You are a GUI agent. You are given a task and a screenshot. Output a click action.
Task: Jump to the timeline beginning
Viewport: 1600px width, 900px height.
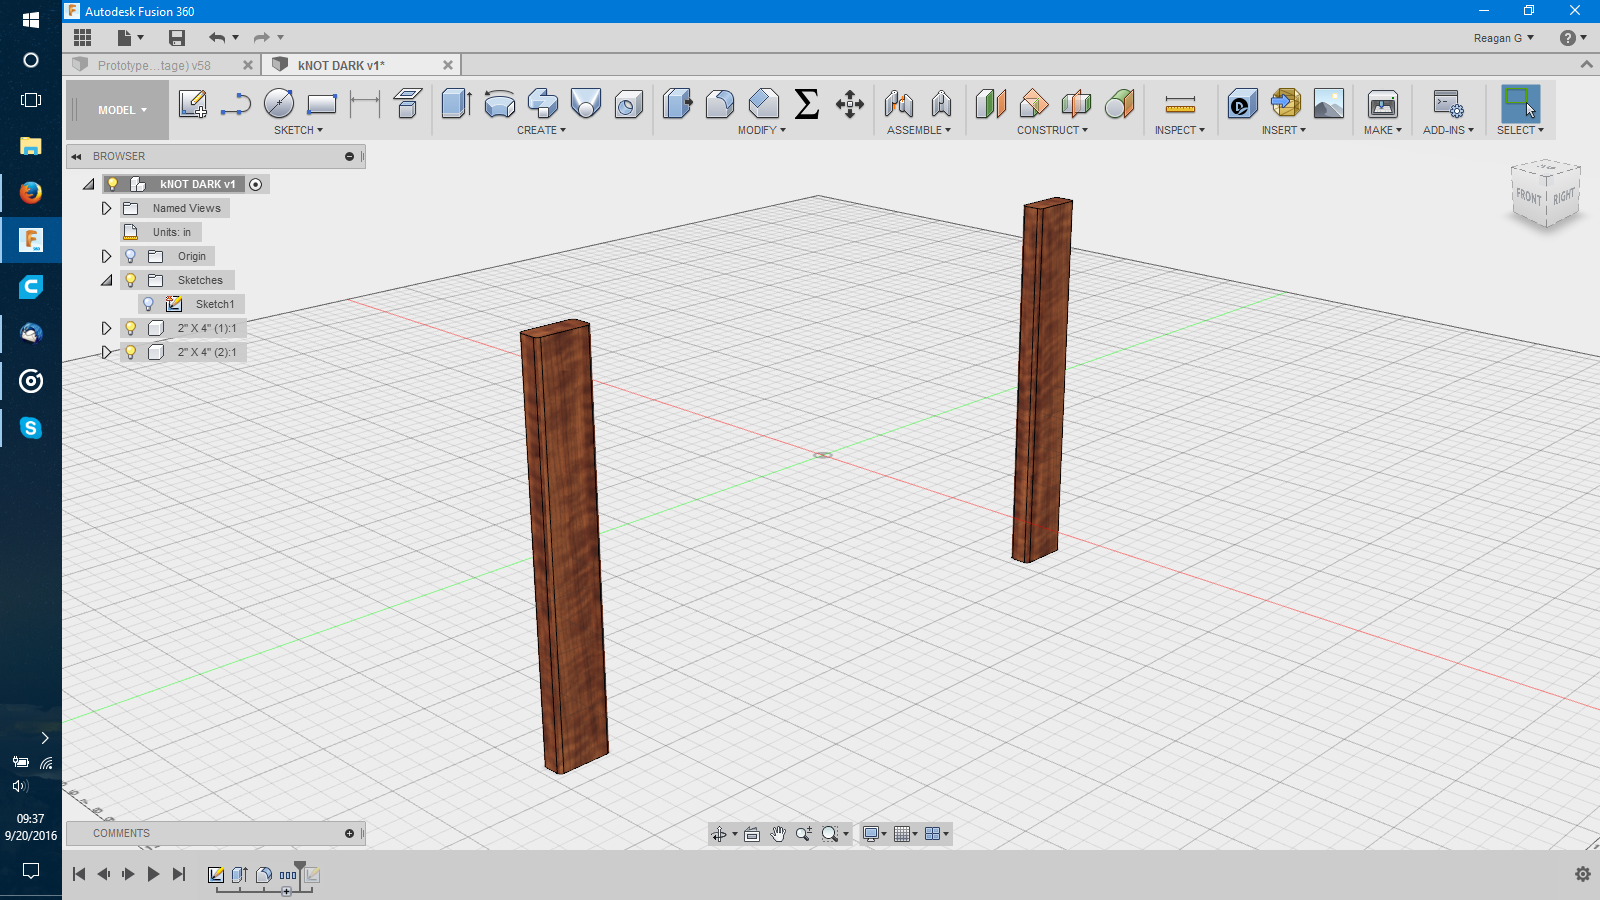click(79, 874)
